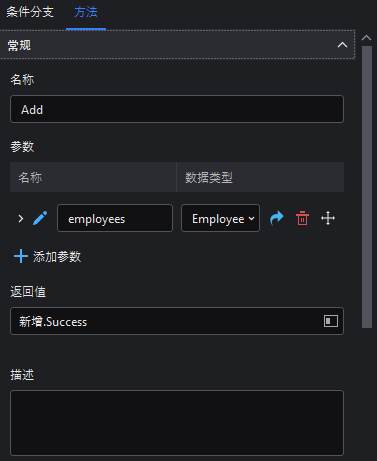This screenshot has height=461, width=377.
Task: Click the 常规 section header
Action: [177, 45]
